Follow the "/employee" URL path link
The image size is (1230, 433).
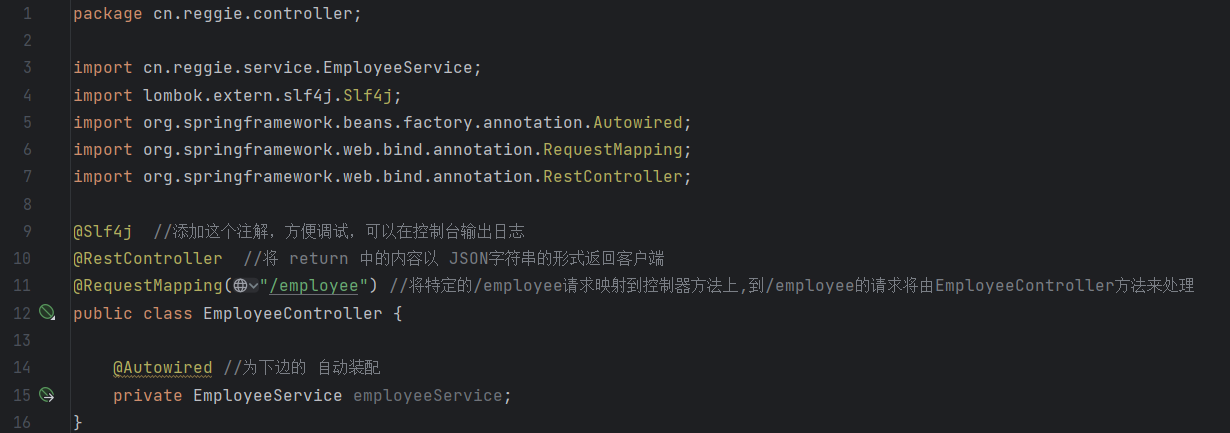pos(314,286)
